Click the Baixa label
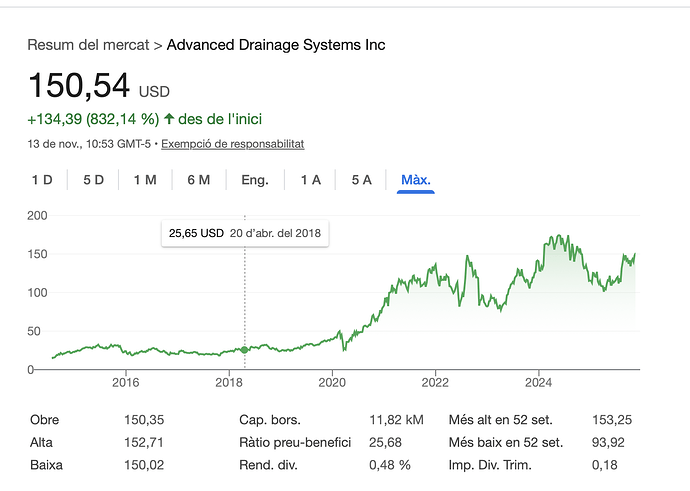This screenshot has width=690, height=491. [46, 465]
